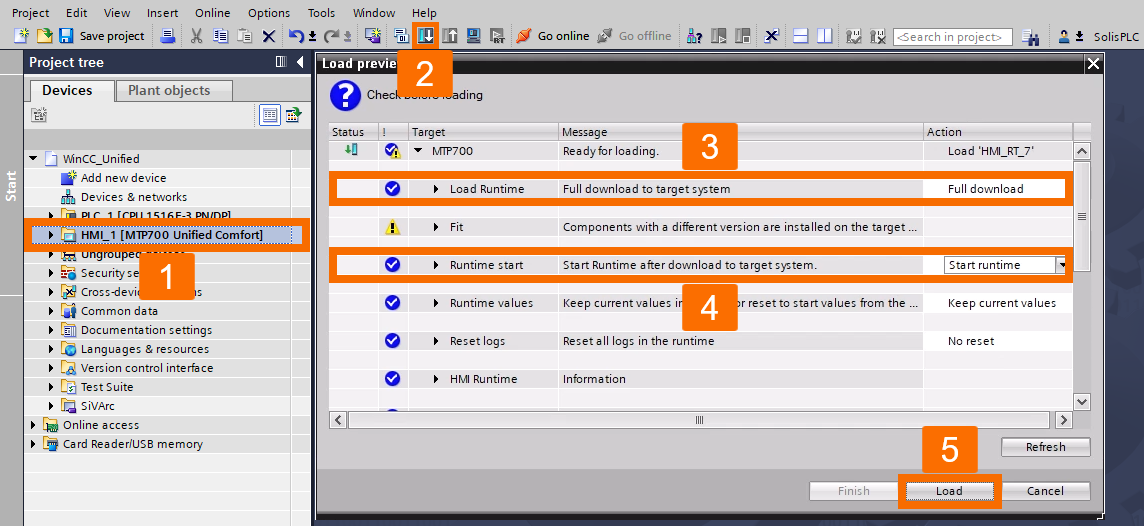Print using the printer toolbar icon

coord(168,36)
